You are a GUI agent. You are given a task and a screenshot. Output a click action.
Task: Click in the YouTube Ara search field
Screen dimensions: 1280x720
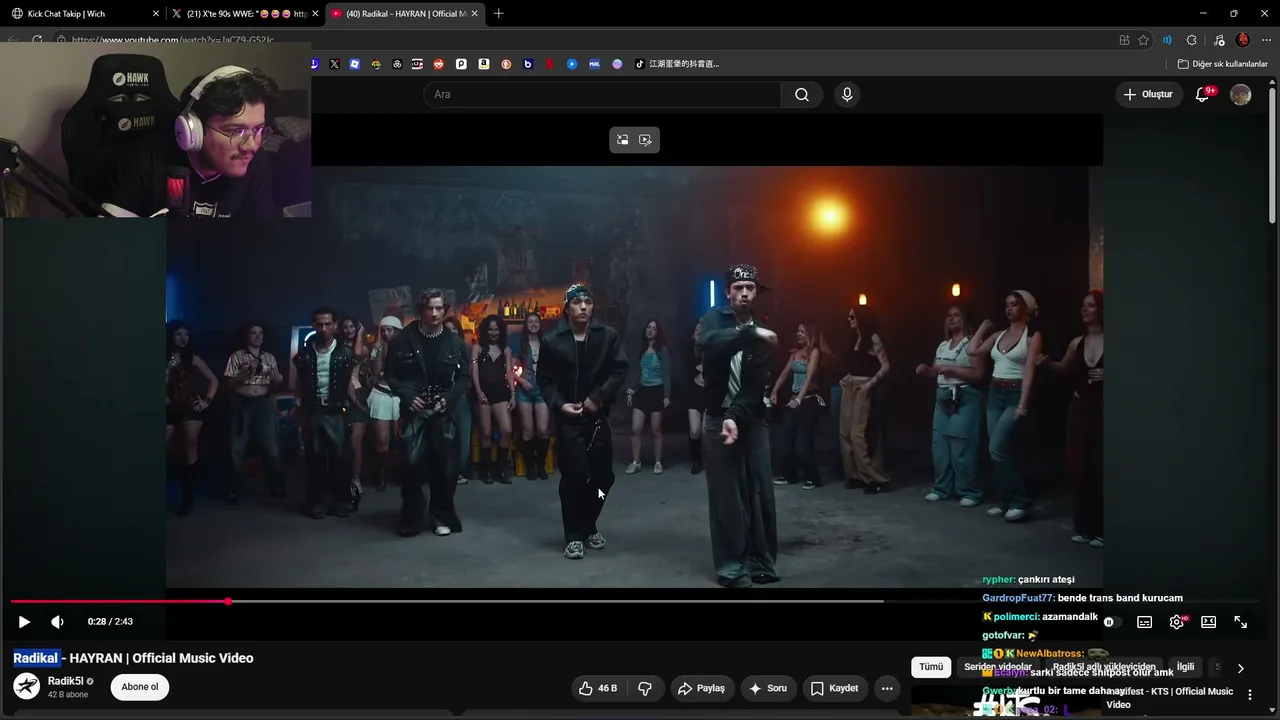tap(602, 94)
